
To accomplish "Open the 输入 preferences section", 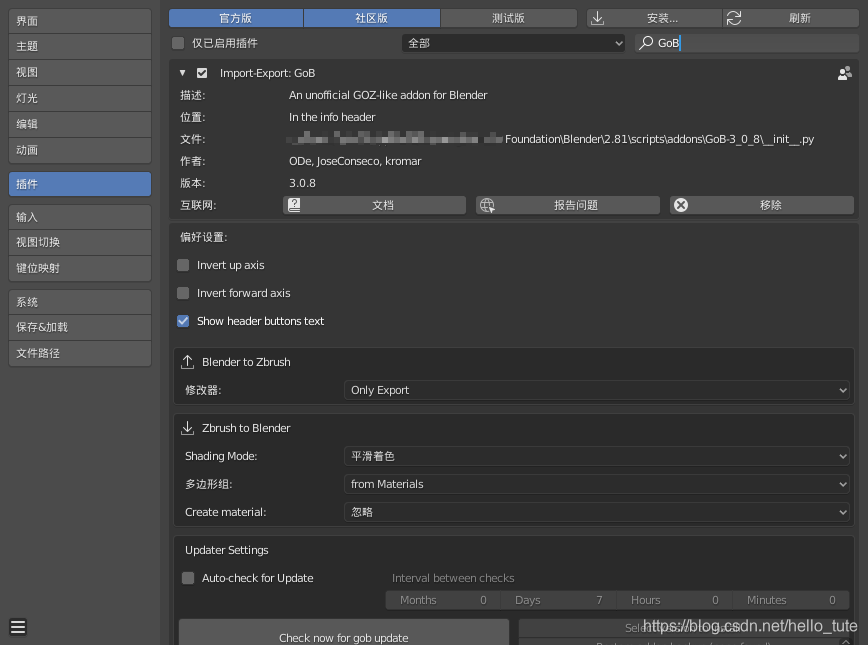I will [80, 217].
